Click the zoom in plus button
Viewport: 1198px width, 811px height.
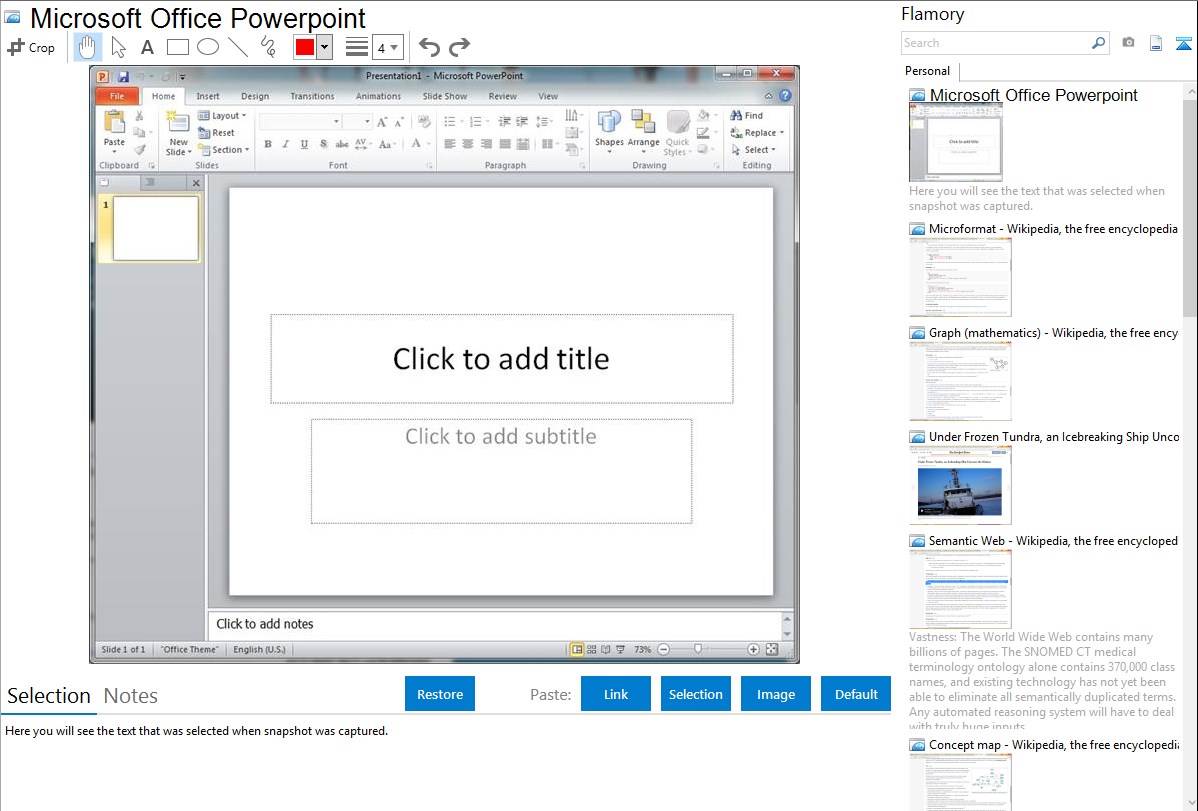753,650
